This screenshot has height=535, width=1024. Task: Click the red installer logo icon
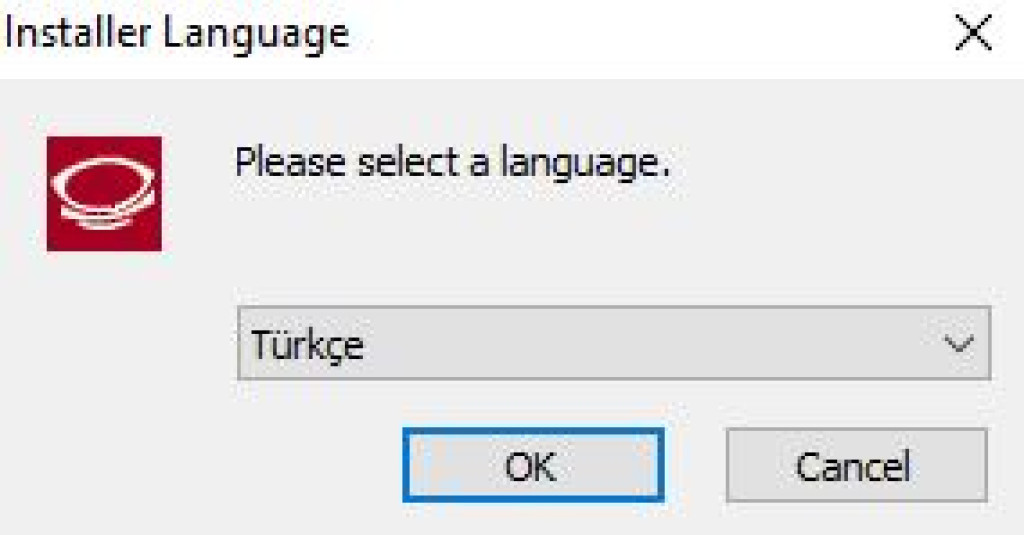click(104, 194)
